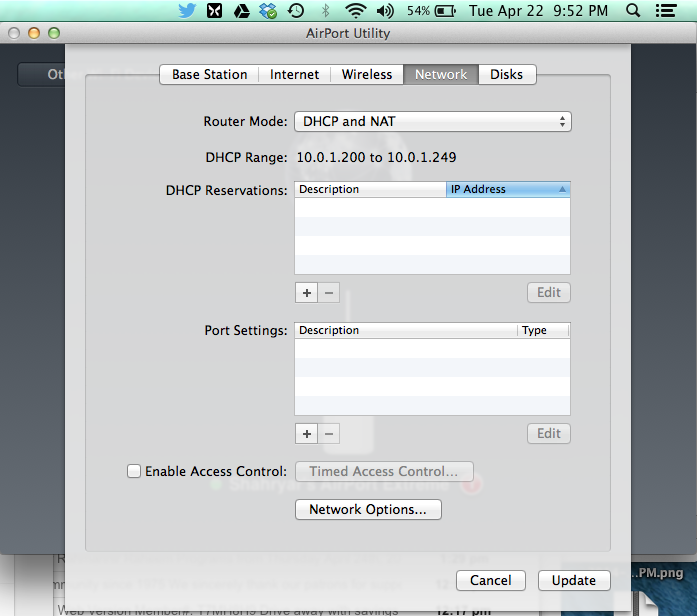Open Spotlight search magnifier

pos(633,10)
